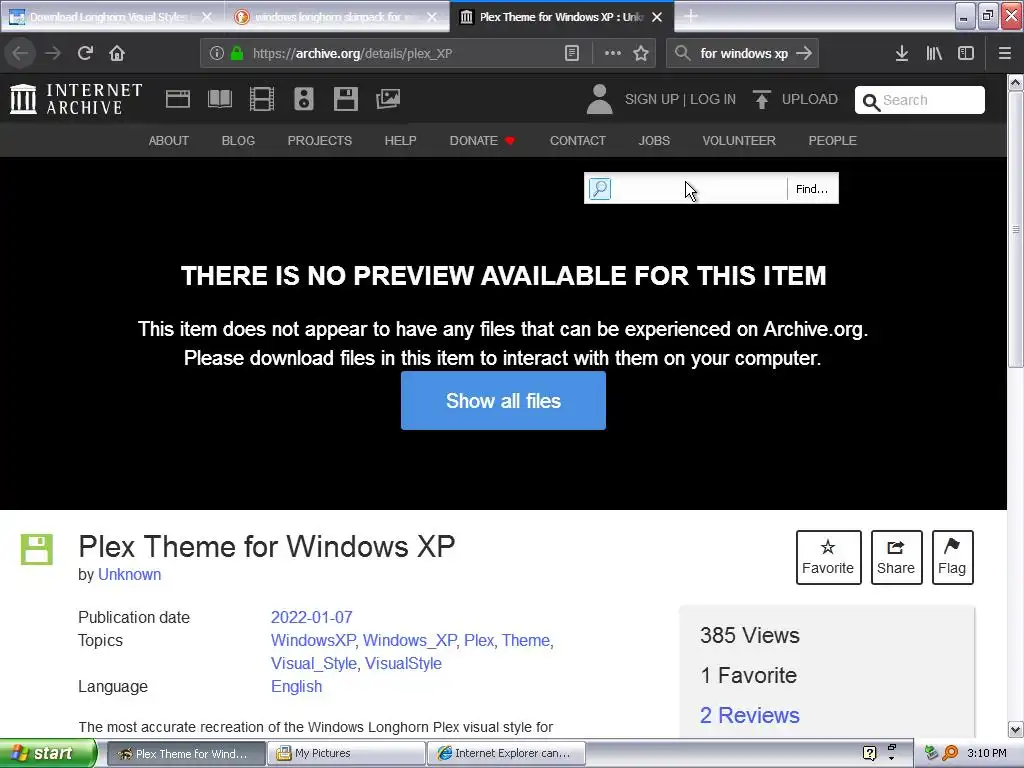Open Internet Archive images icon
The image size is (1024, 768).
coord(388,99)
